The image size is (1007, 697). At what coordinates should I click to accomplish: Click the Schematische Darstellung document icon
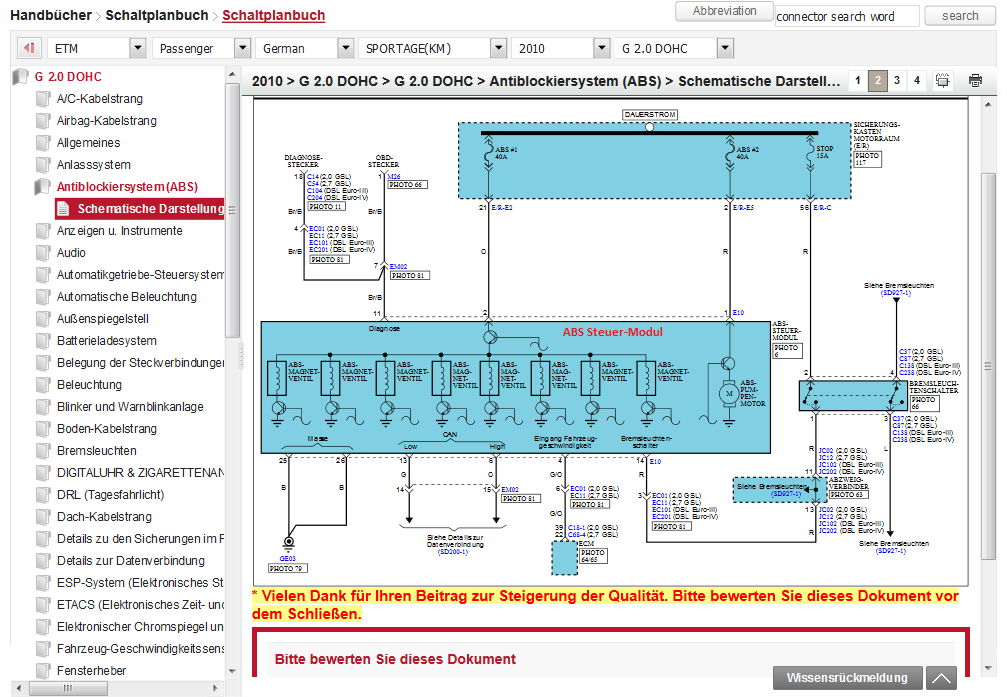64,209
